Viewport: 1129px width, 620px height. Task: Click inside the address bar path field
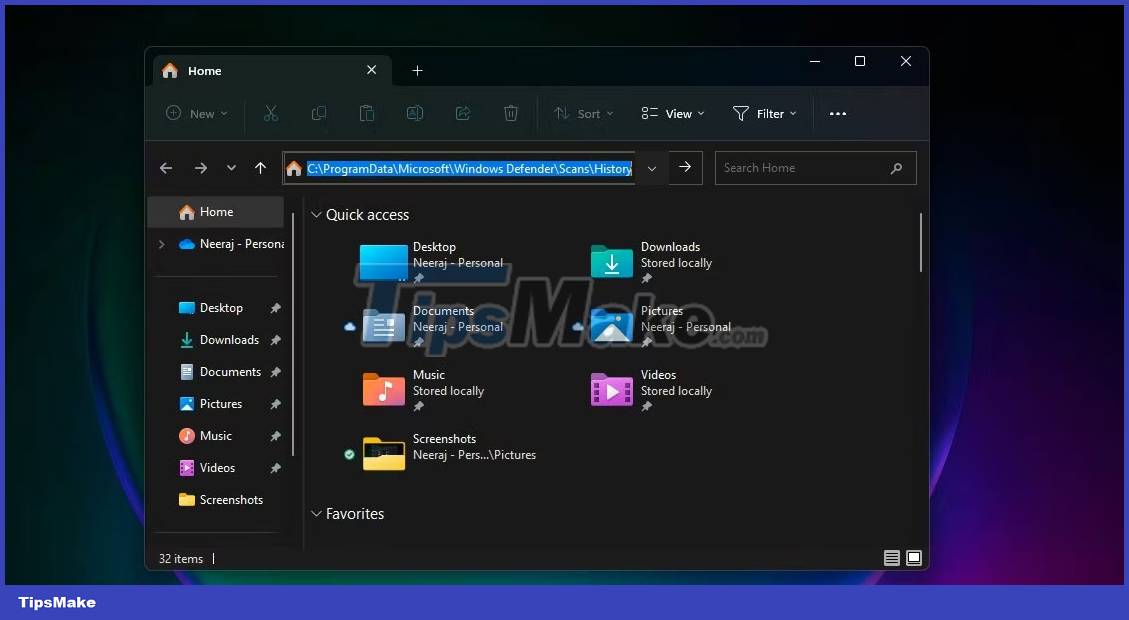click(460, 168)
